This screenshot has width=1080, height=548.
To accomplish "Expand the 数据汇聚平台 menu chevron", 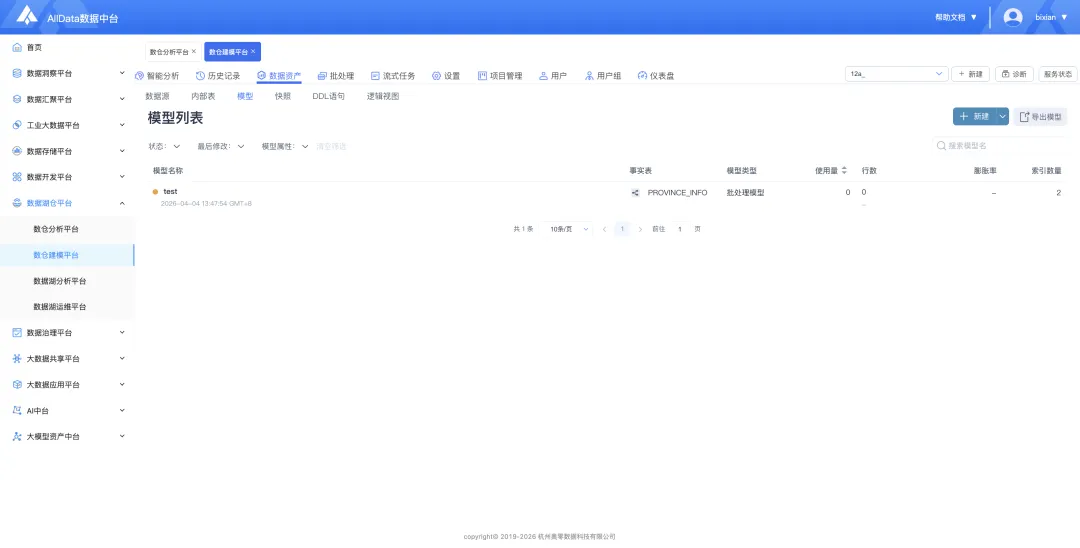I will click(x=122, y=99).
